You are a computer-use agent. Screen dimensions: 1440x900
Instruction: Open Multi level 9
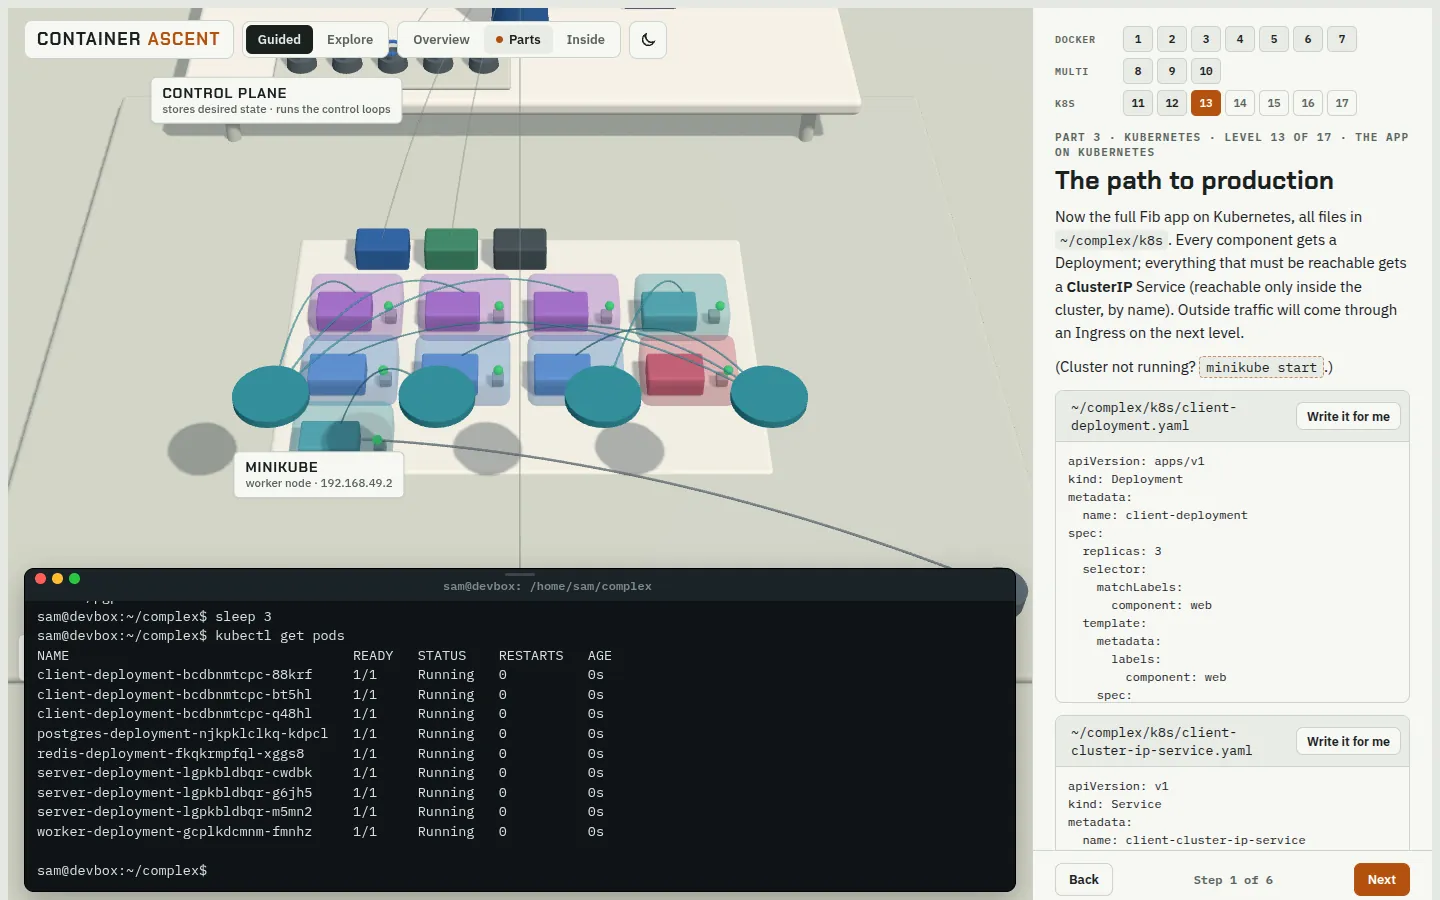1172,71
